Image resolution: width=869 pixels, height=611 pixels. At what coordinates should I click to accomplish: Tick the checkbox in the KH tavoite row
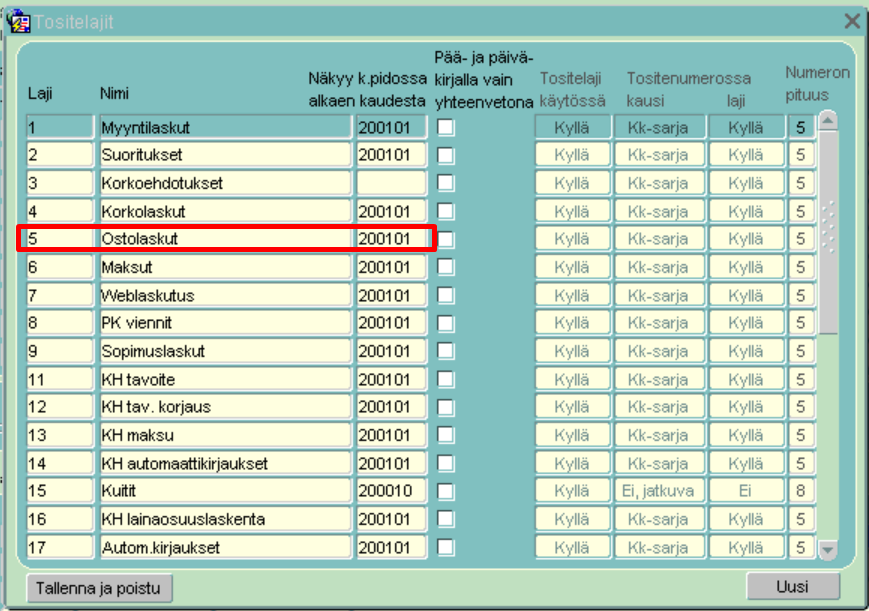point(446,379)
